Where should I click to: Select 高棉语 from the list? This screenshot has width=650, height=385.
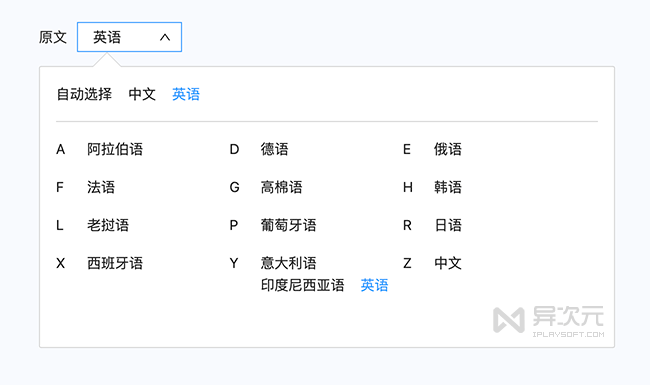pos(281,187)
